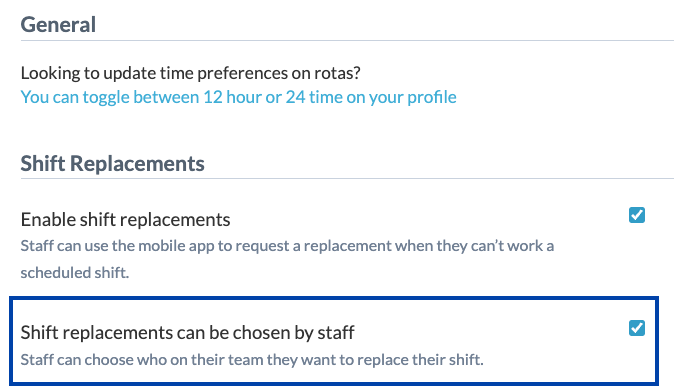Toggle the staff-chosen shift replacements checkbox
The height and width of the screenshot is (392, 674).
(x=637, y=328)
